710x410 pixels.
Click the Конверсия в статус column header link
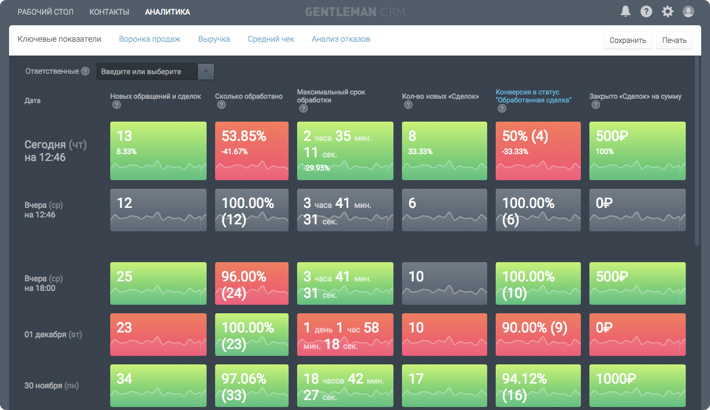533,96
